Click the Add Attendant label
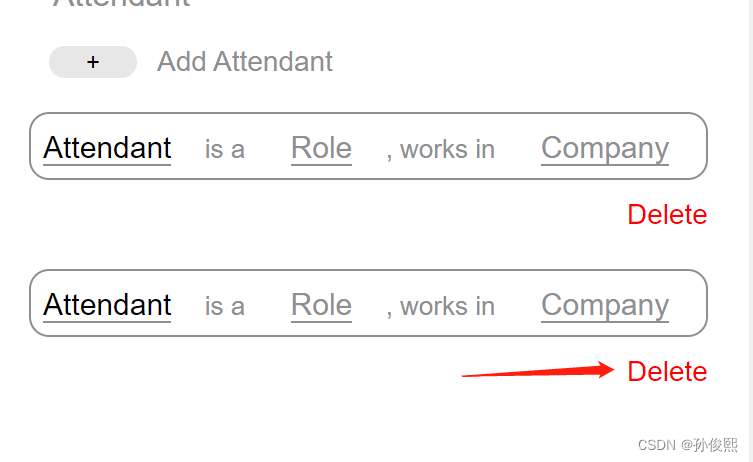 [x=245, y=62]
